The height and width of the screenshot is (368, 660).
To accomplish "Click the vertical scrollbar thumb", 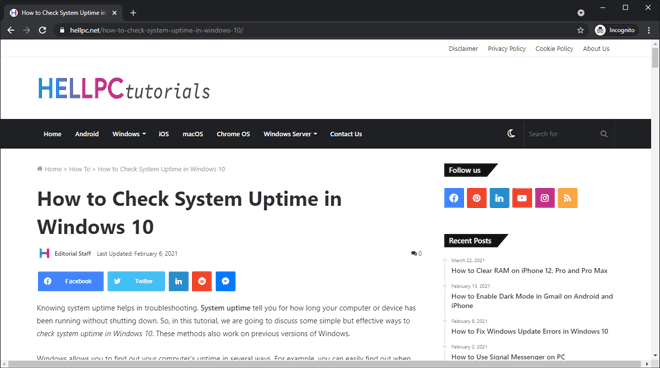I will pyautogui.click(x=655, y=58).
